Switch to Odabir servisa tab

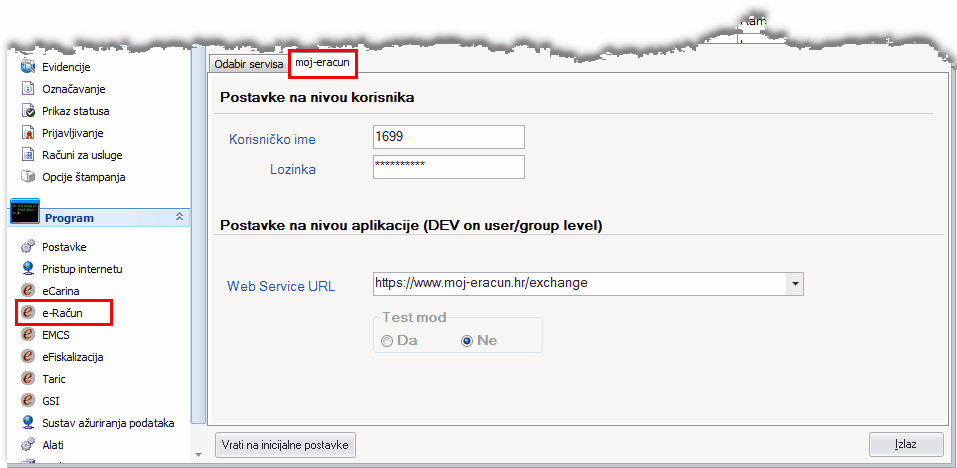[248, 64]
